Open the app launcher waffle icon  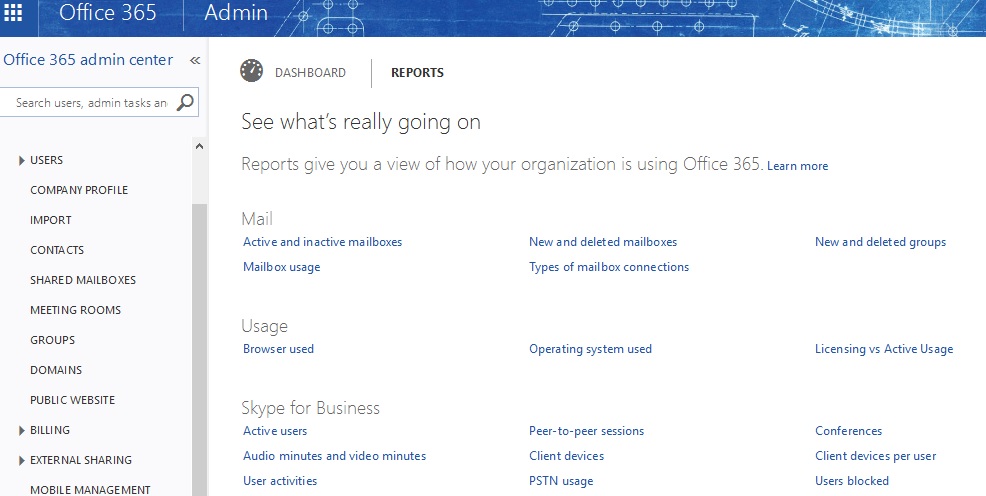point(13,12)
